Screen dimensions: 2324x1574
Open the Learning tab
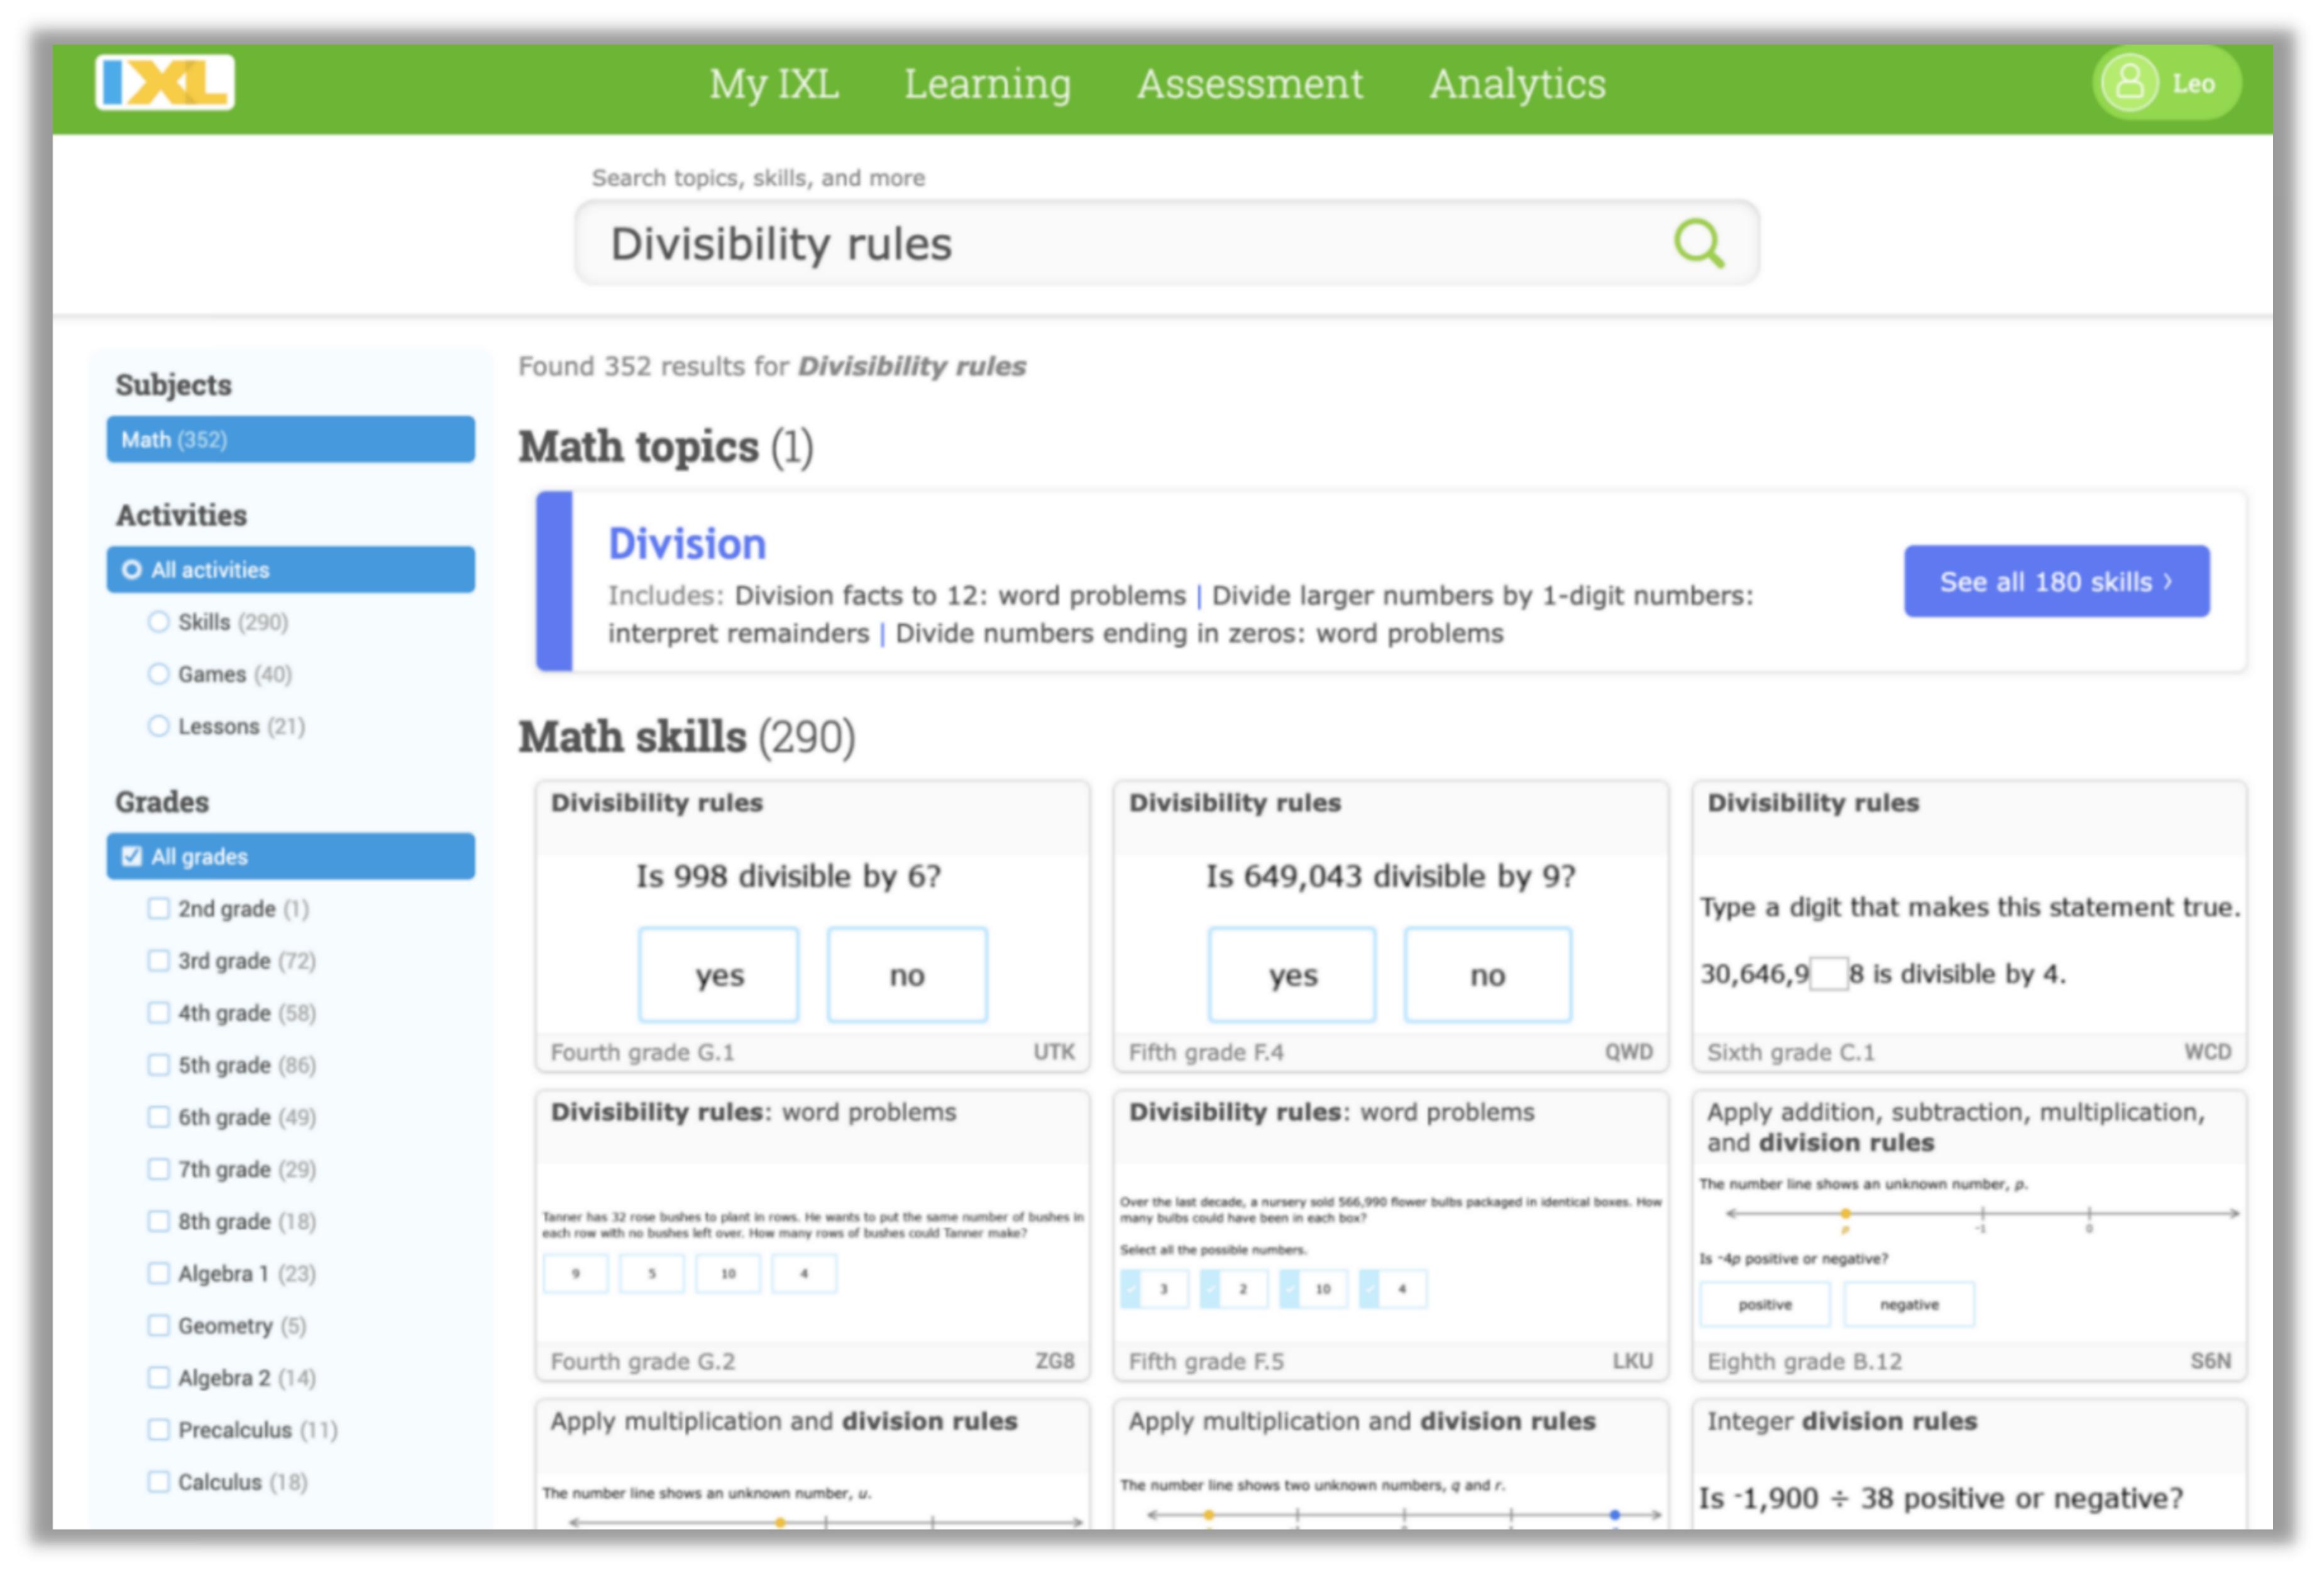(987, 84)
